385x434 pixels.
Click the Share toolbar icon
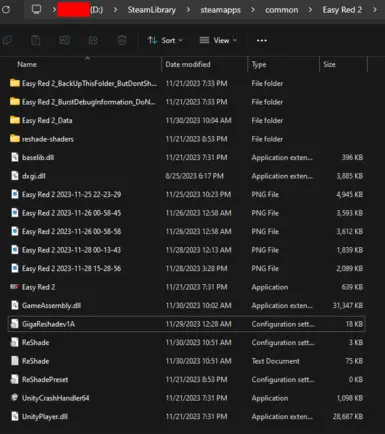click(x=93, y=40)
